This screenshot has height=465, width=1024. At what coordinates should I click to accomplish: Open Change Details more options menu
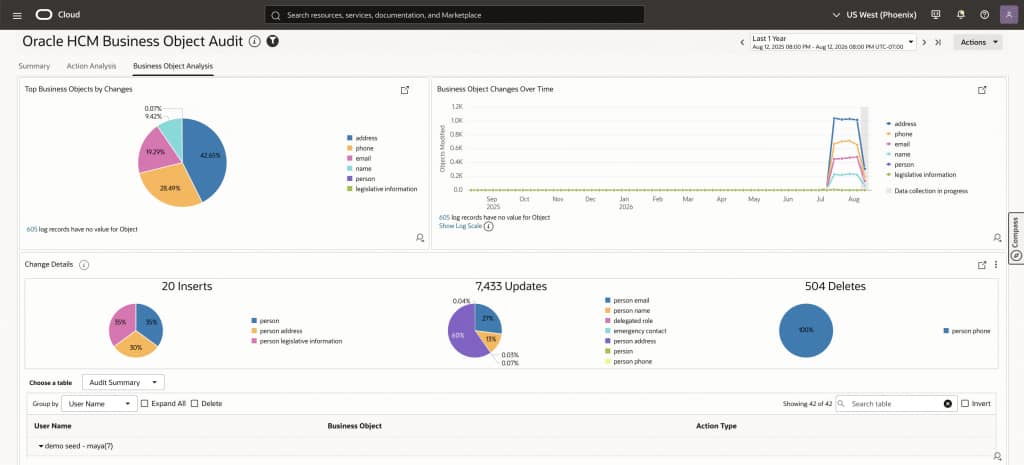point(996,265)
